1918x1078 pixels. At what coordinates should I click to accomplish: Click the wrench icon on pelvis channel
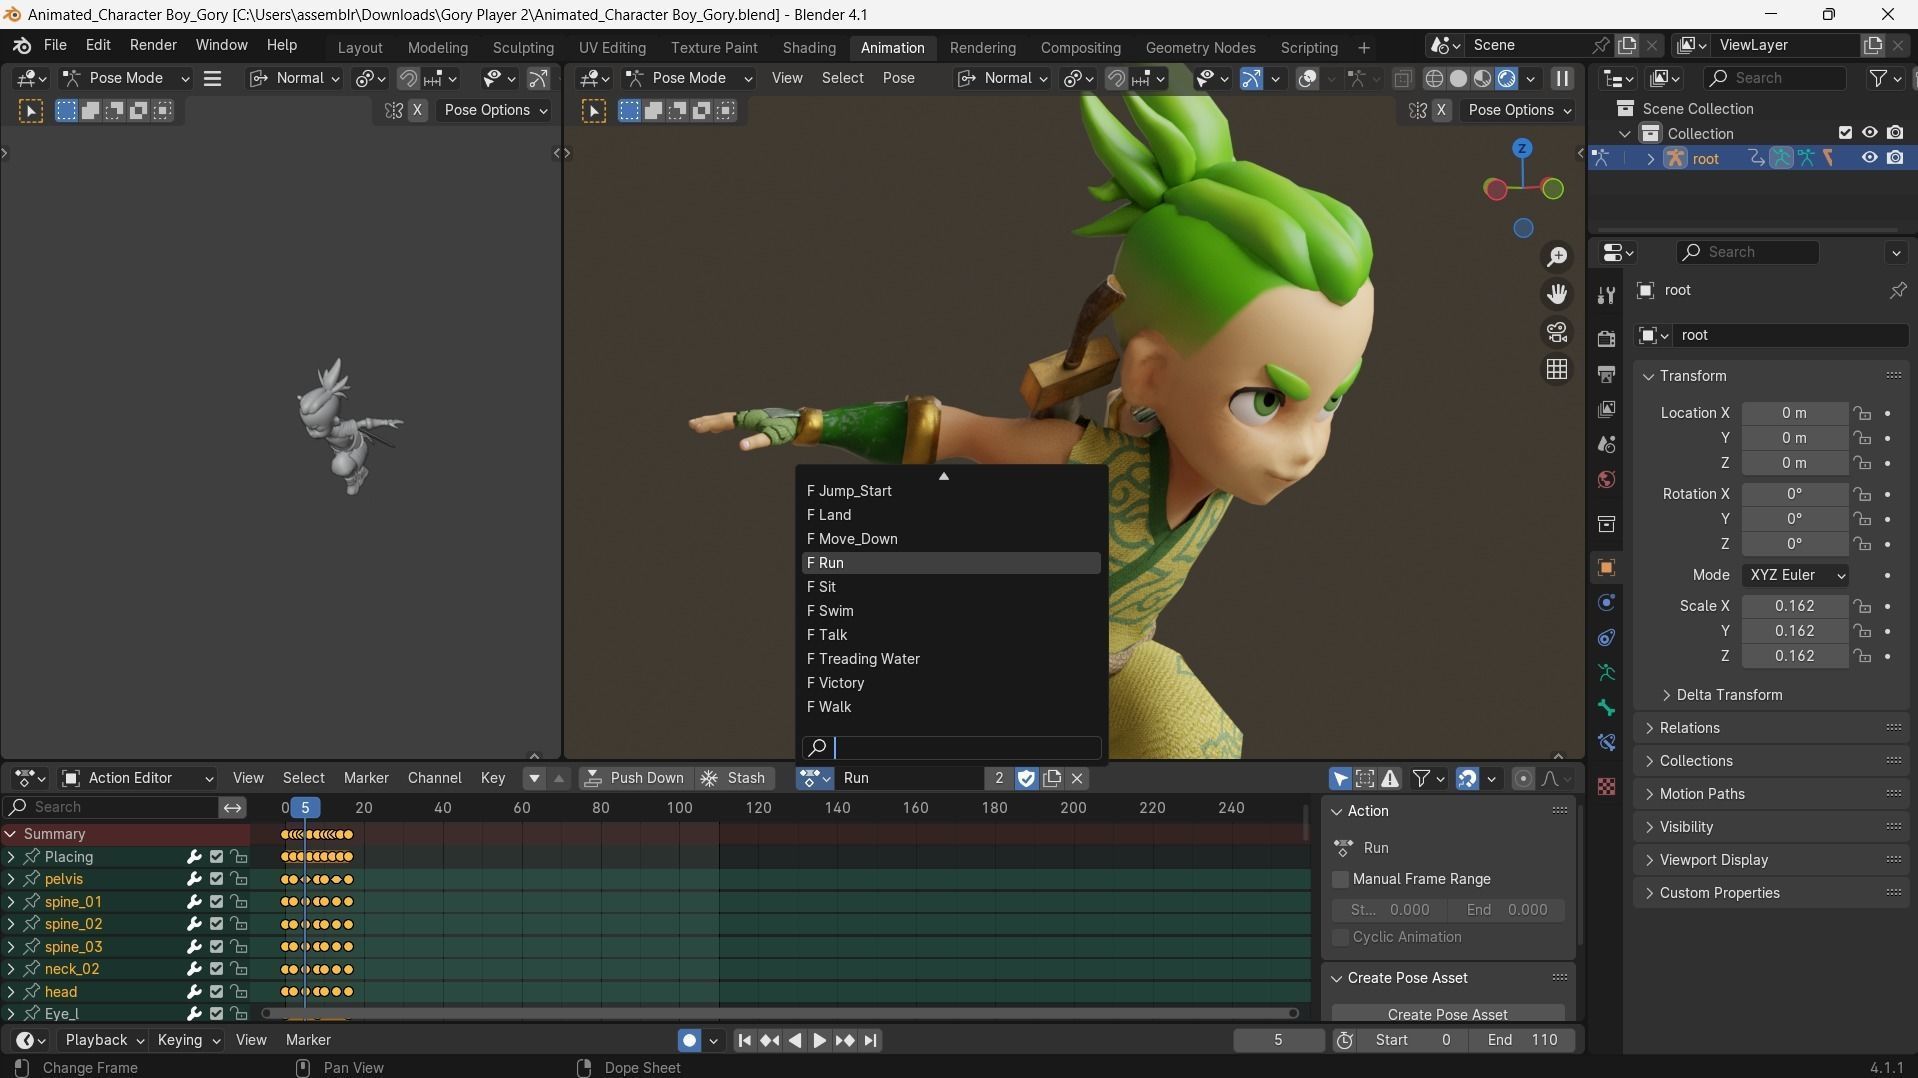coord(194,879)
